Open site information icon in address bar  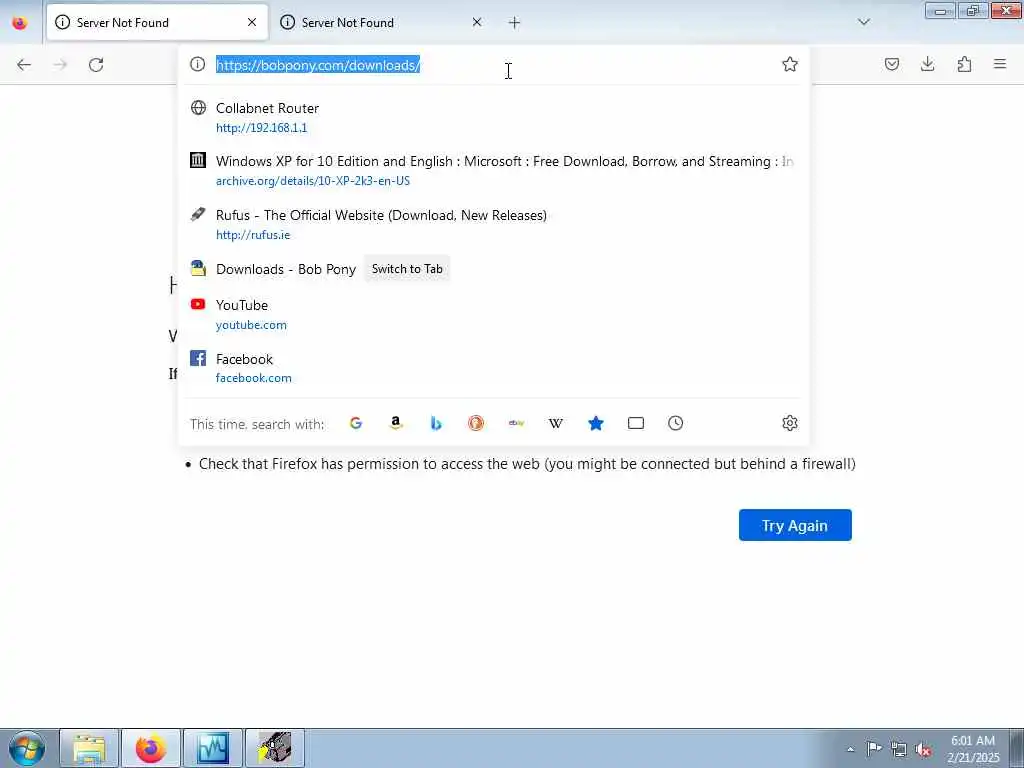(197, 64)
